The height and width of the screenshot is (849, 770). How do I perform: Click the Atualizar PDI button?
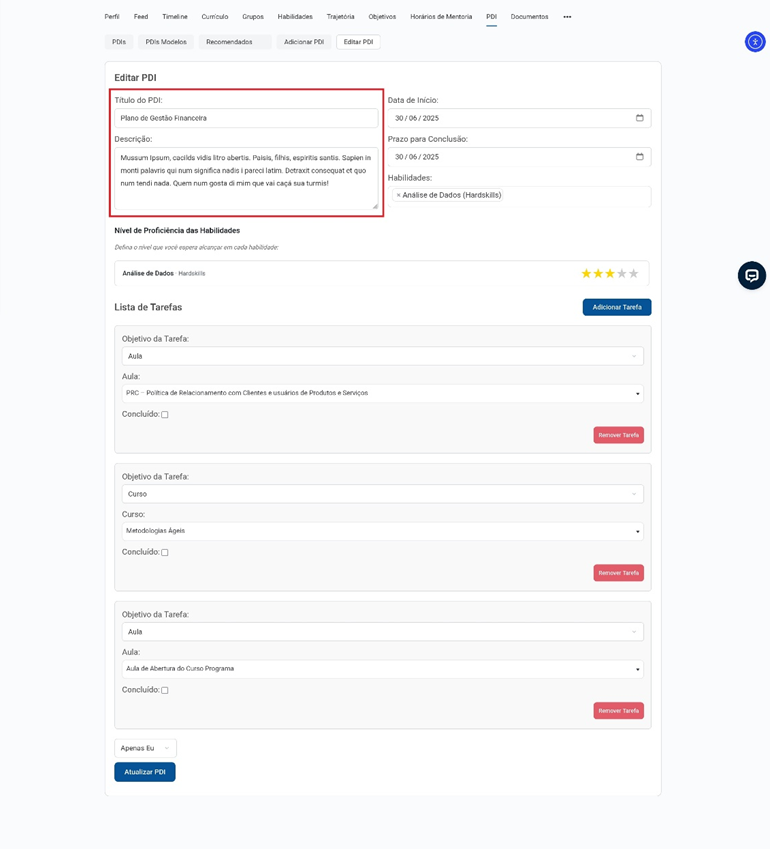(145, 772)
